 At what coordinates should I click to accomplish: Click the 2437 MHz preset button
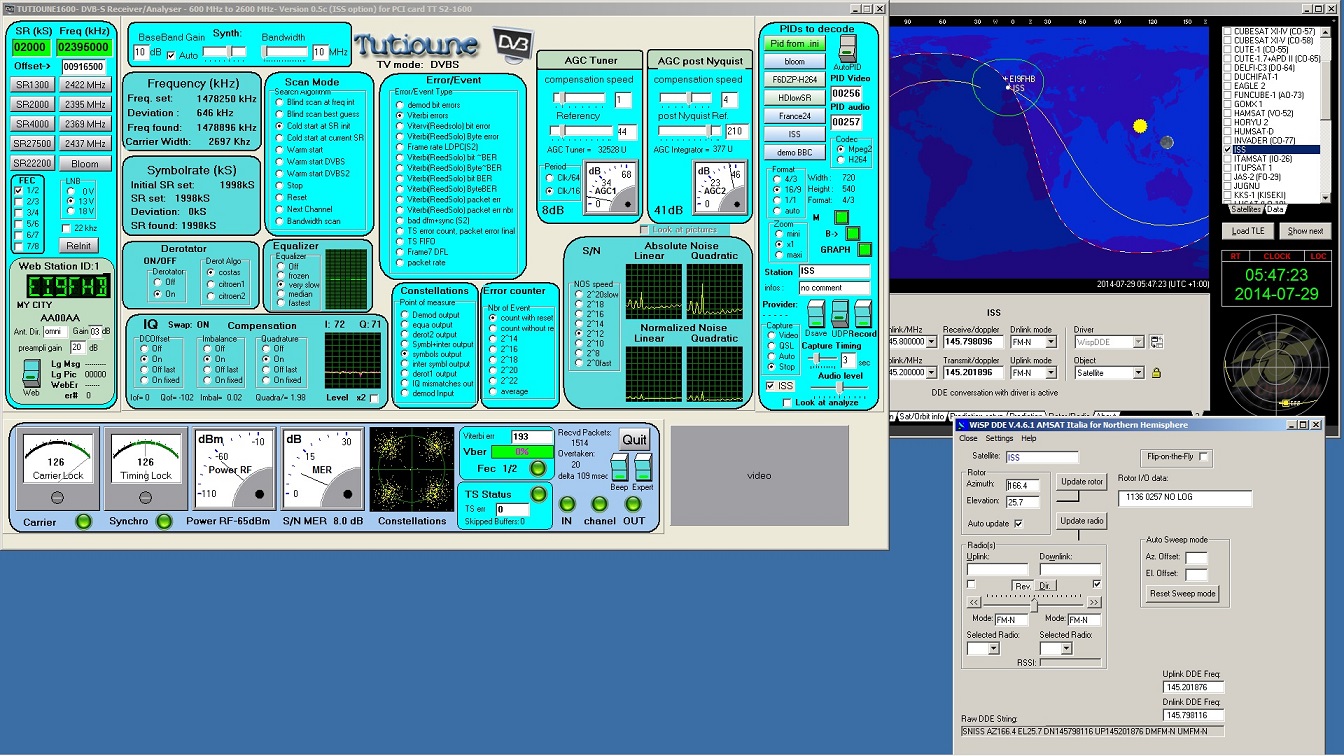coord(85,144)
